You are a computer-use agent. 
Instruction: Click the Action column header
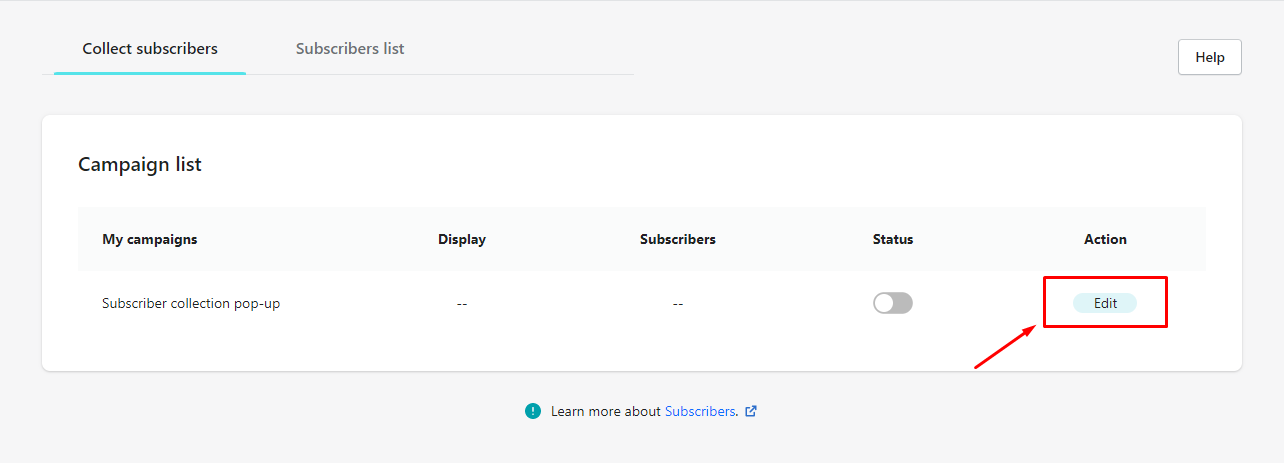1105,239
